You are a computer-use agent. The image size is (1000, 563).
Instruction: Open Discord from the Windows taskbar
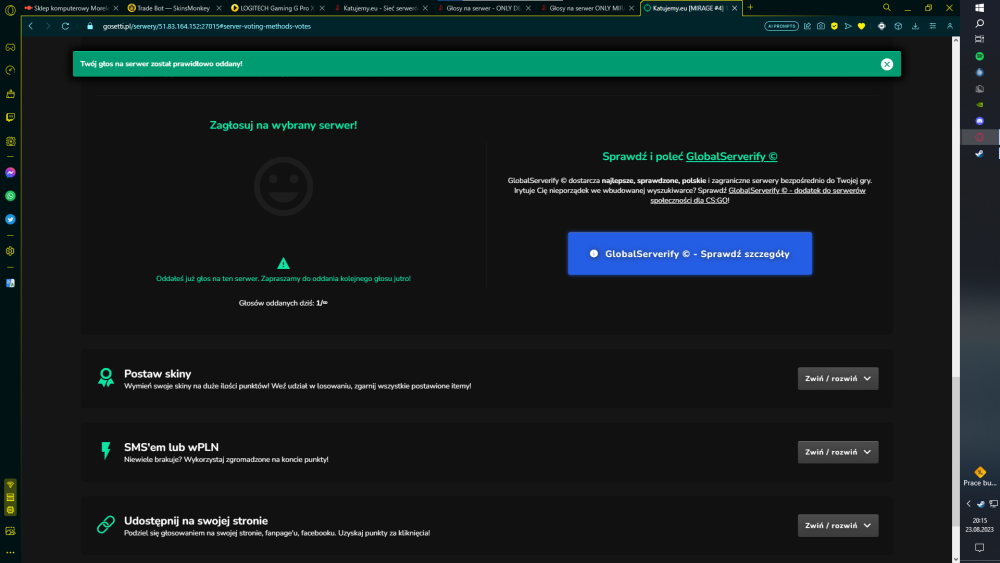pos(980,121)
